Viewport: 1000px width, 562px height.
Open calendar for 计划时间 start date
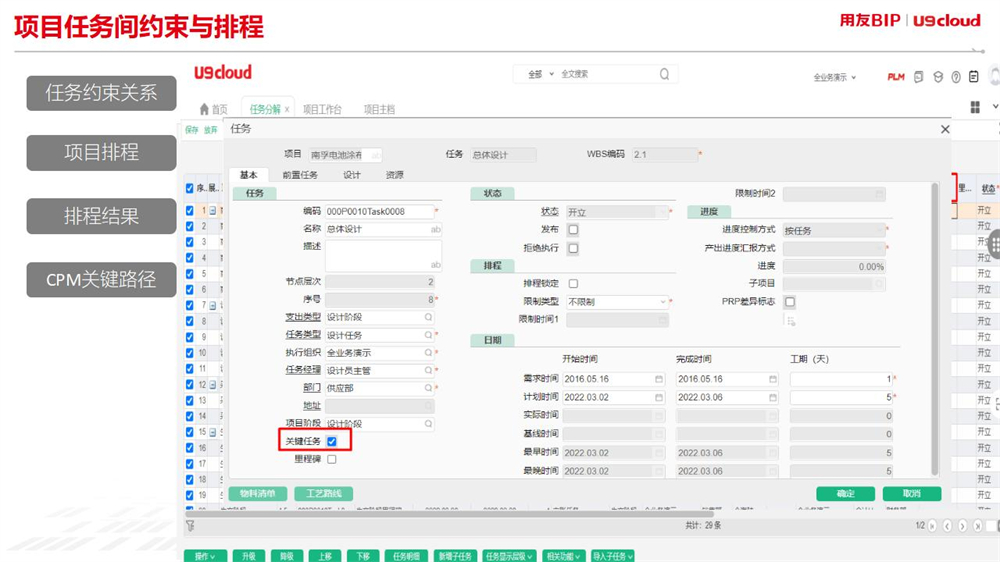pyautogui.click(x=659, y=397)
